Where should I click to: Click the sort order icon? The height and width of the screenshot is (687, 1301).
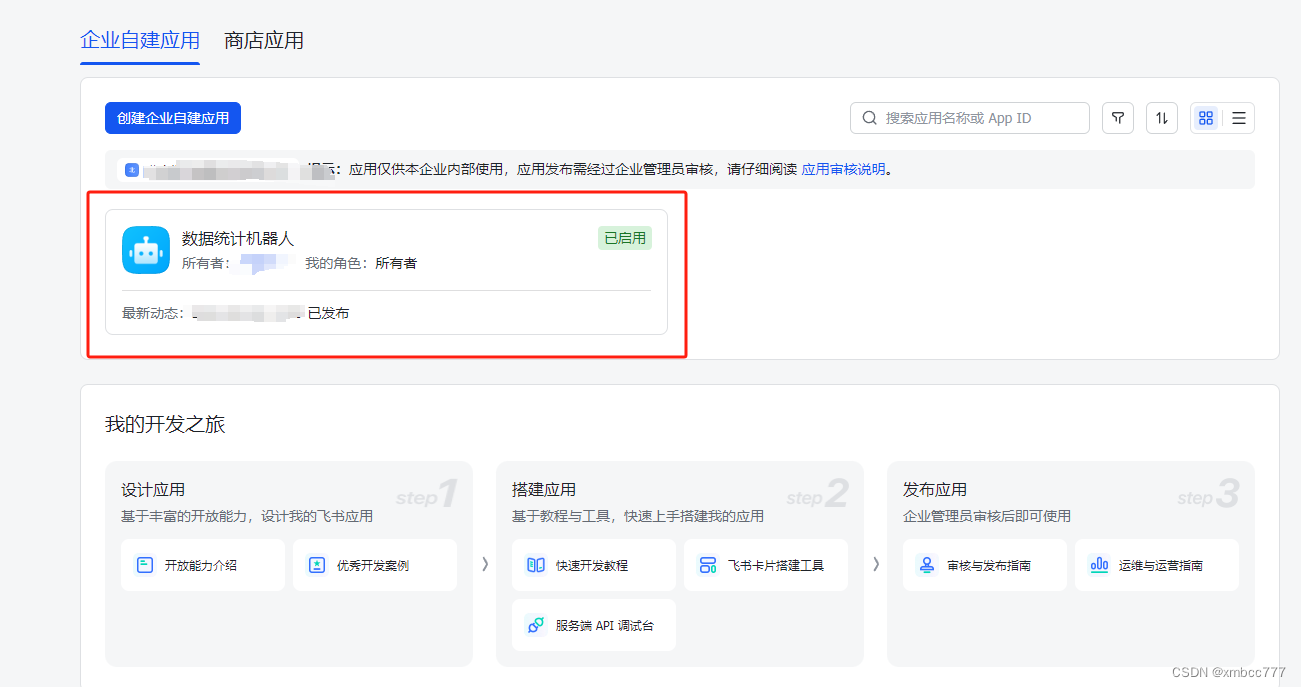[x=1161, y=117]
